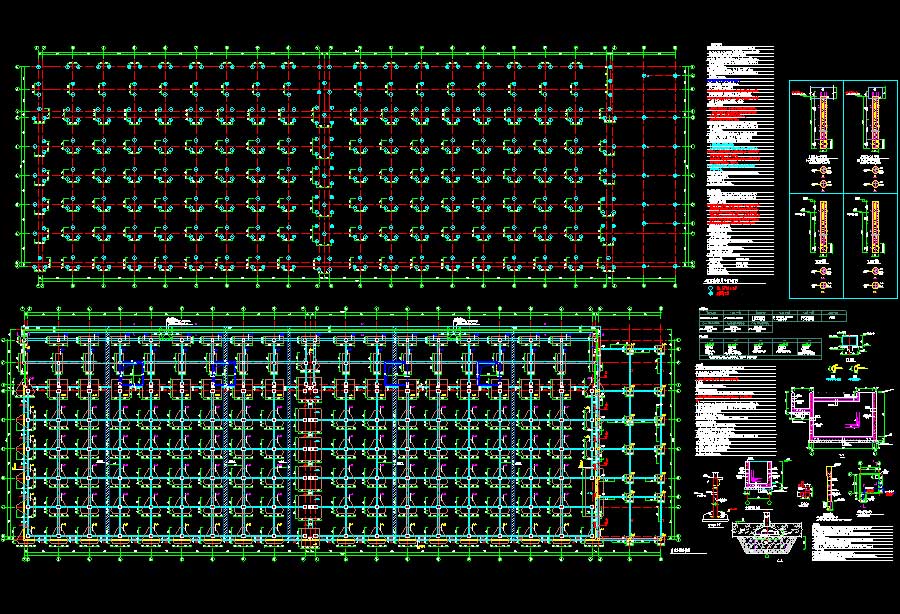Select the notes block below the green tables
900x614 pixels.
click(x=736, y=410)
